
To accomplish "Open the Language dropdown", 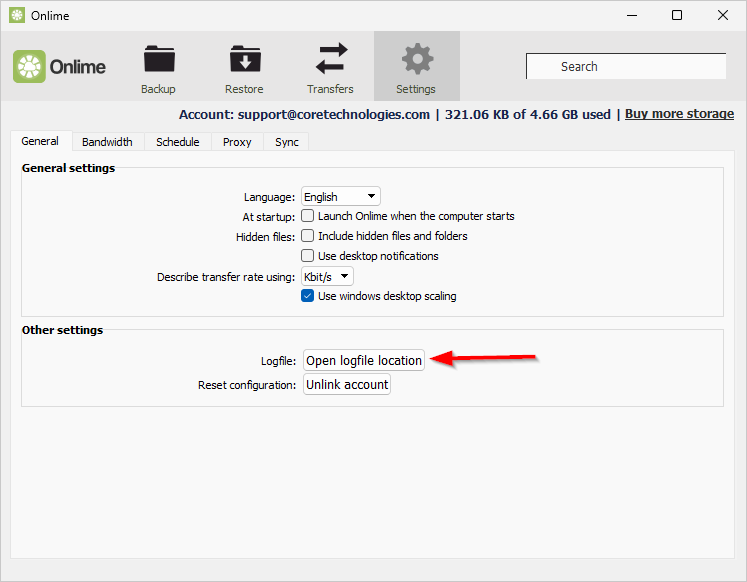I will tap(340, 196).
